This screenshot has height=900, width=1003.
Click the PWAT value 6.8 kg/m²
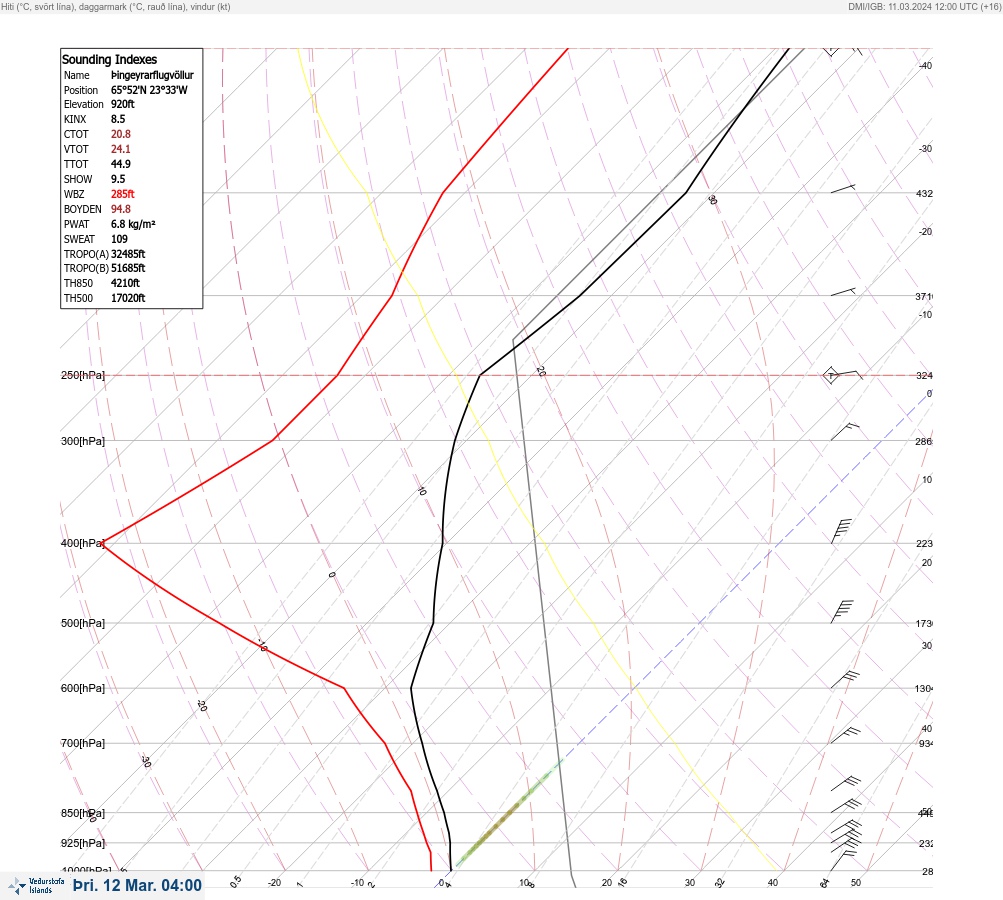[133, 224]
